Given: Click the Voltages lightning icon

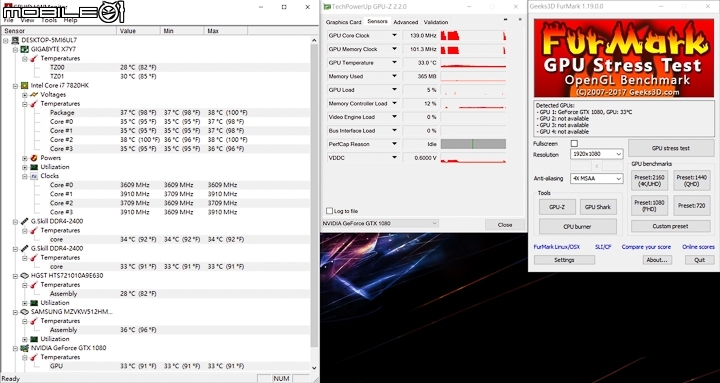Looking at the screenshot, I should click(34, 95).
